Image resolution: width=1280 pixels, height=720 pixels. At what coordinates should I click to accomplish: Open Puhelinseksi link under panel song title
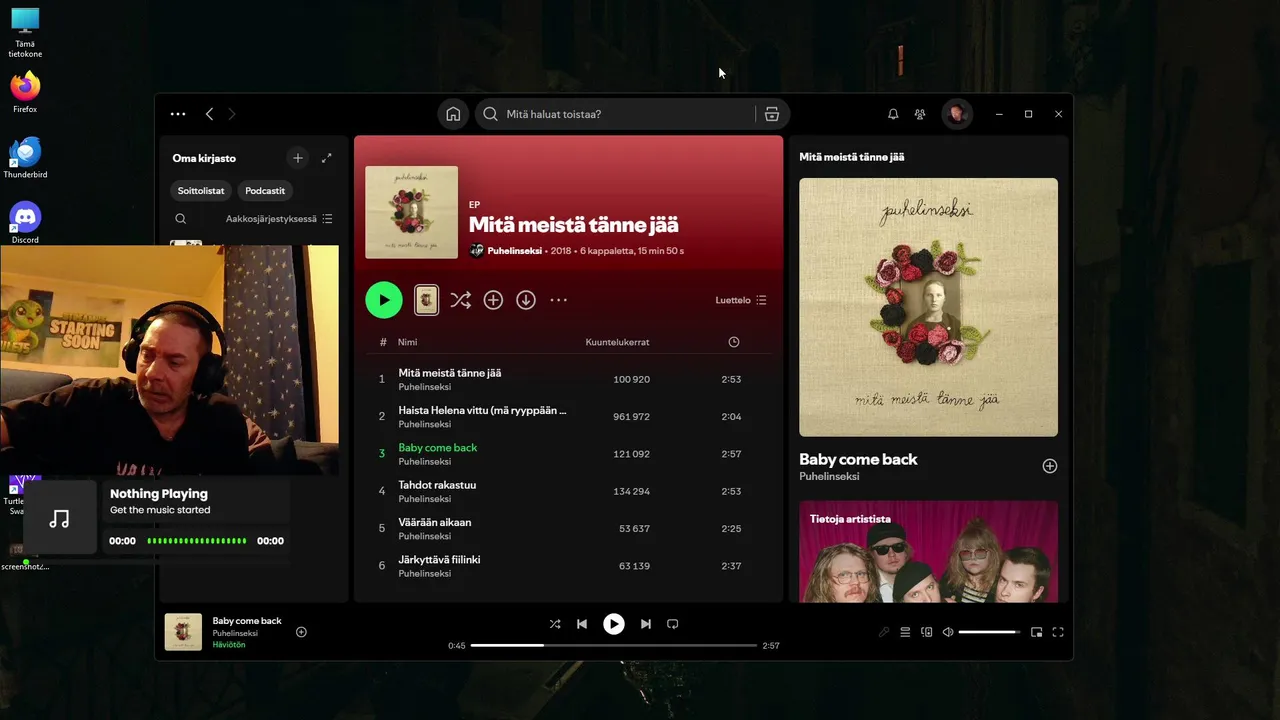tap(829, 477)
